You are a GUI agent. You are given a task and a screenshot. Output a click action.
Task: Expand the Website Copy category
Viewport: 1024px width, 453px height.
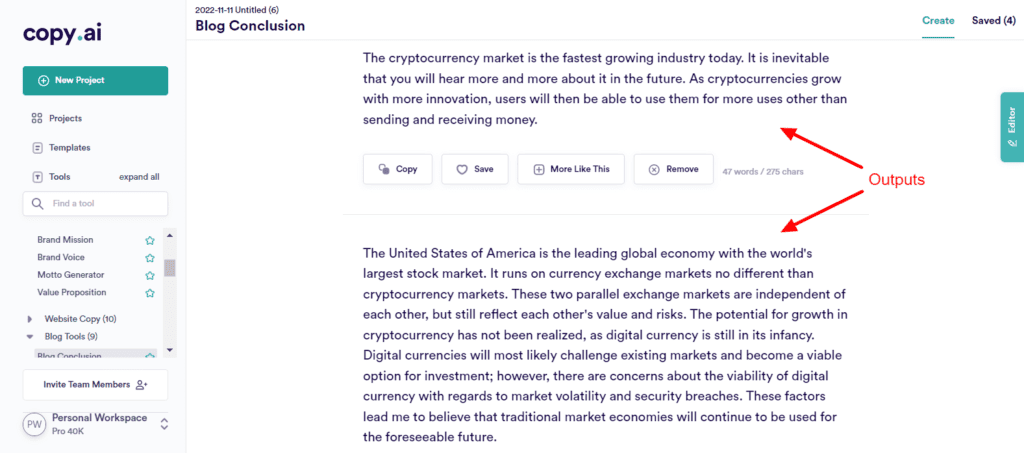[30, 319]
